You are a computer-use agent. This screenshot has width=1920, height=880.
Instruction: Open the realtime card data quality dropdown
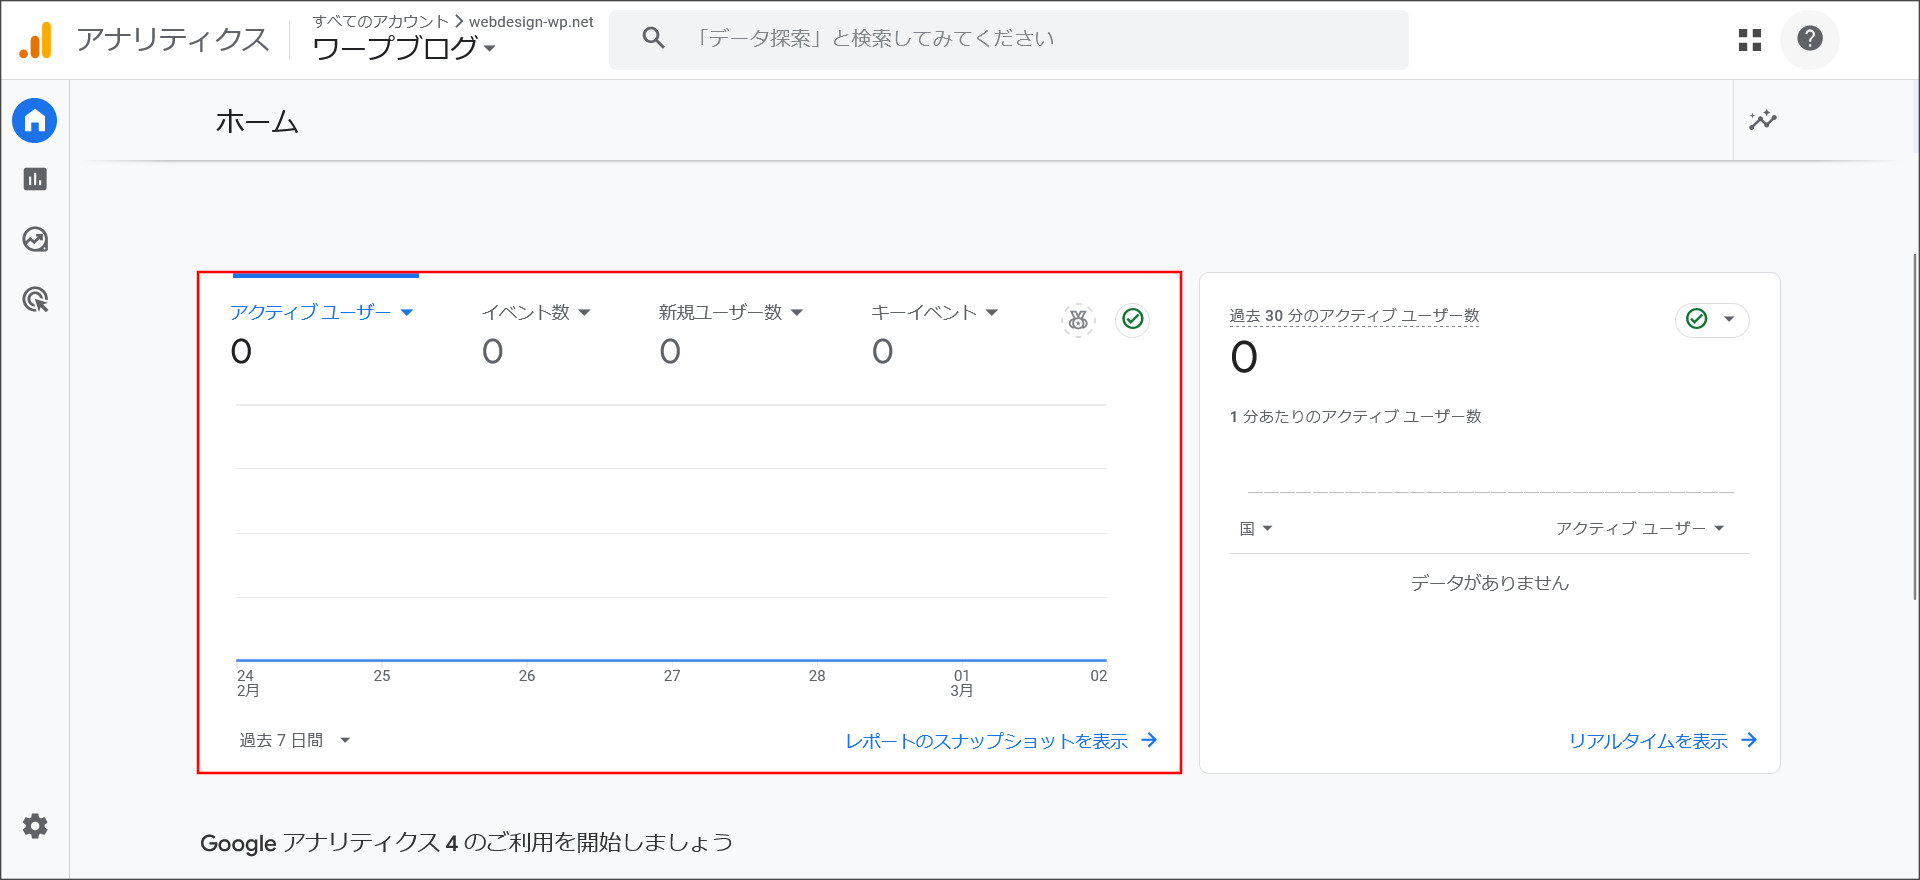click(1712, 319)
